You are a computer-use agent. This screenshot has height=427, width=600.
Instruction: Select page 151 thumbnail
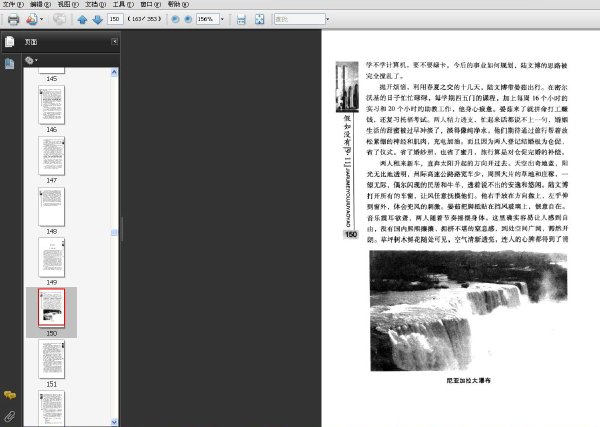coord(52,359)
